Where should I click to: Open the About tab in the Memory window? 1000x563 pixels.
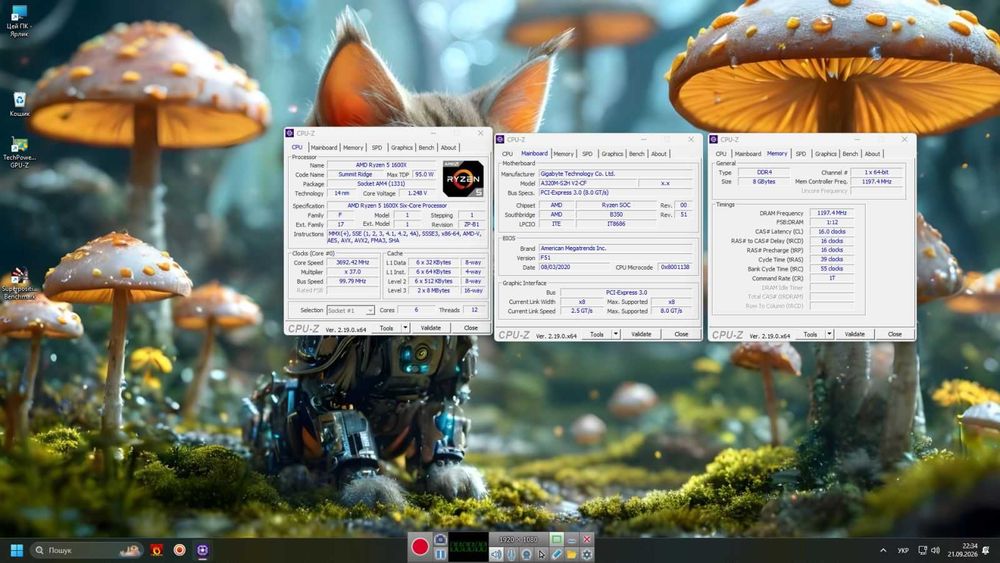pos(872,154)
